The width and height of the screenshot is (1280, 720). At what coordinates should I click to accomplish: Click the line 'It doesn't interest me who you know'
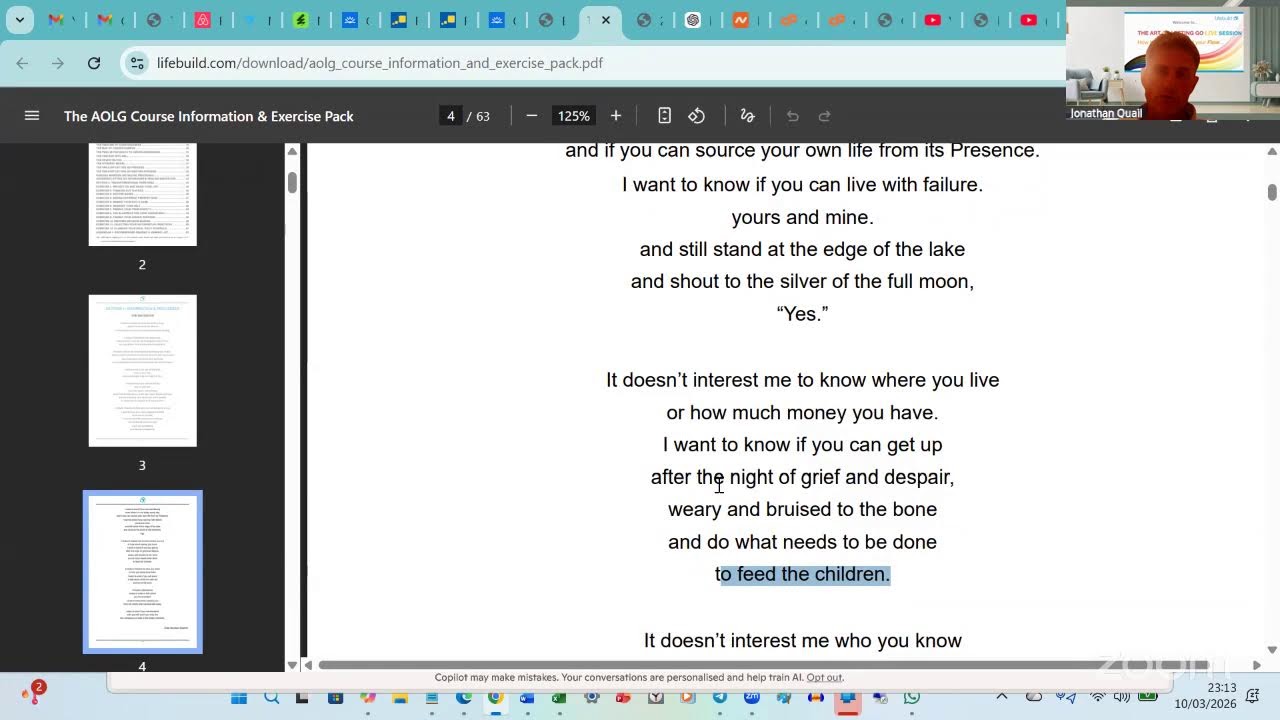pos(803,640)
